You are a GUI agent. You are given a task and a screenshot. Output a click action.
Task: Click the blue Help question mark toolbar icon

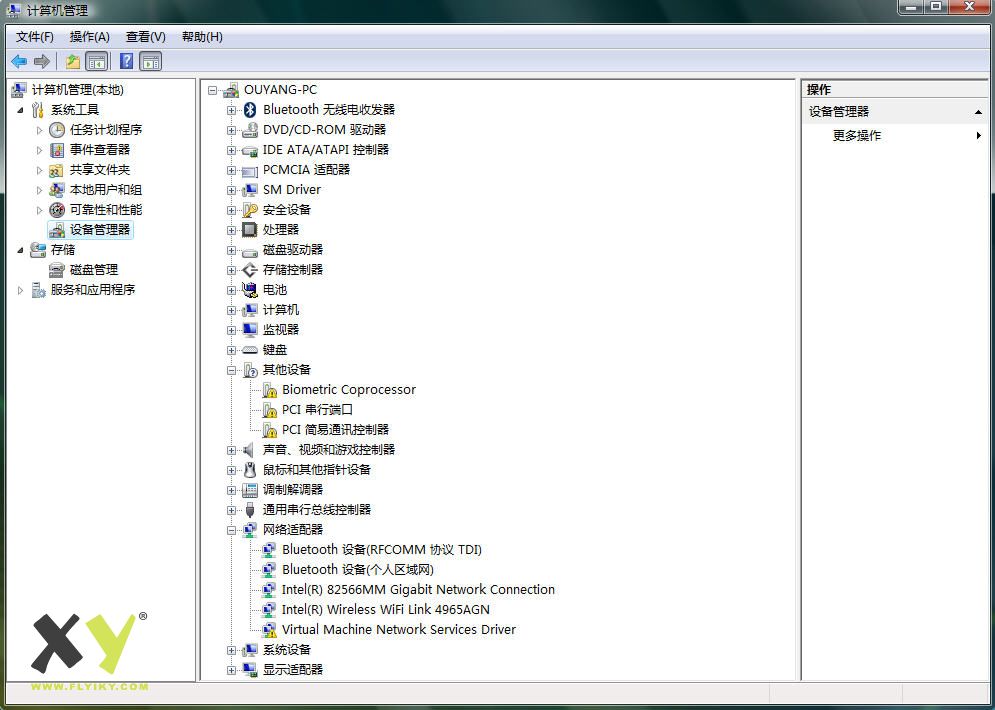tap(127, 62)
